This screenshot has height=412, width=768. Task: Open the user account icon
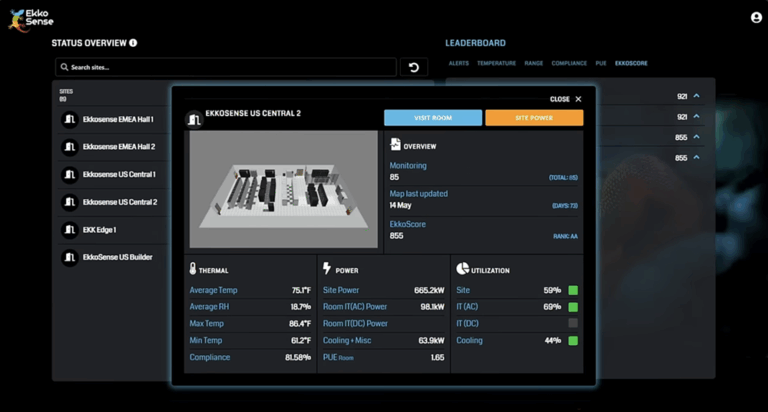[x=756, y=18]
